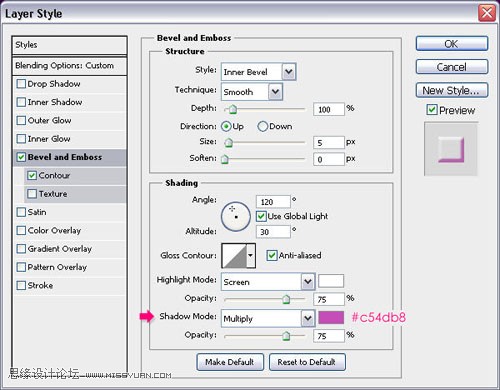Click the Size value input field
500x390 pixels.
[328, 142]
